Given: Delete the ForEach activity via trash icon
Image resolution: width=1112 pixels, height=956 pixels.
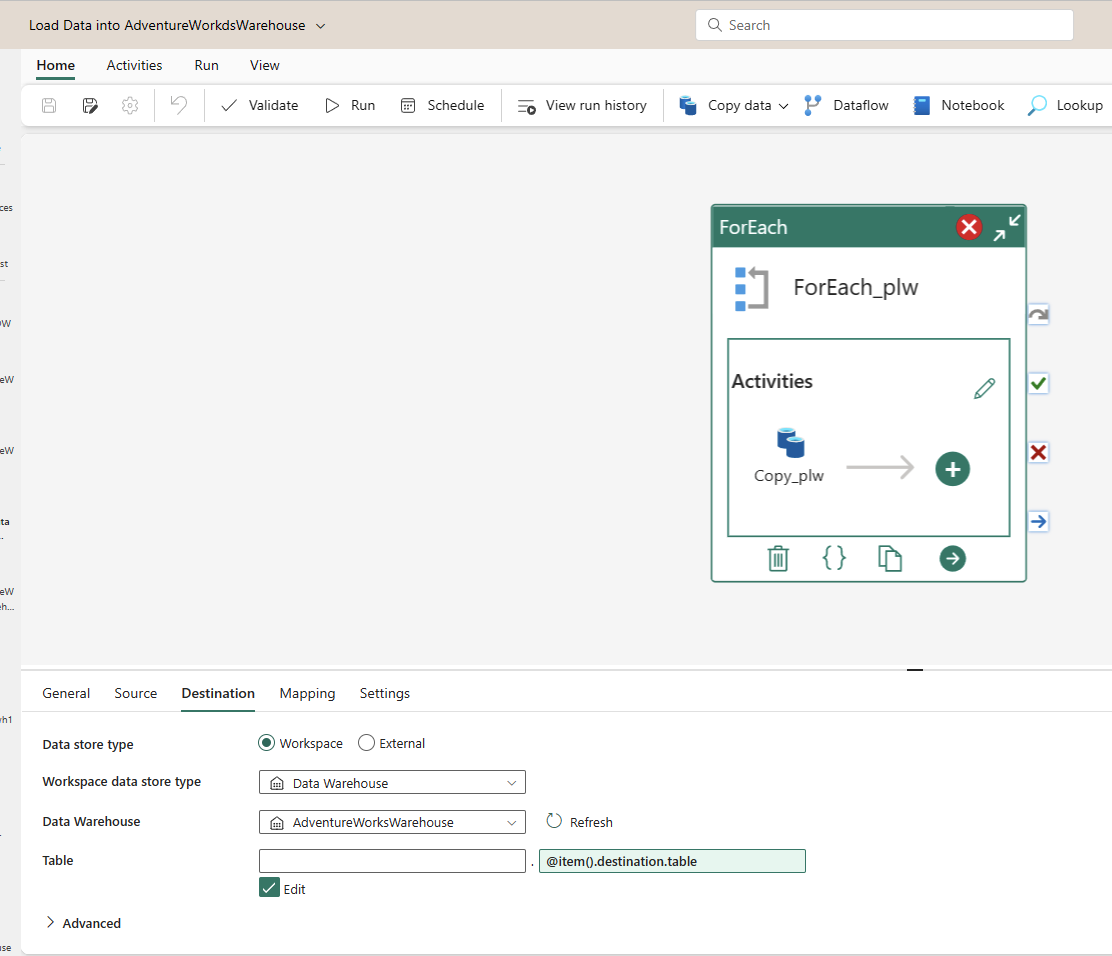Looking at the screenshot, I should click(778, 558).
